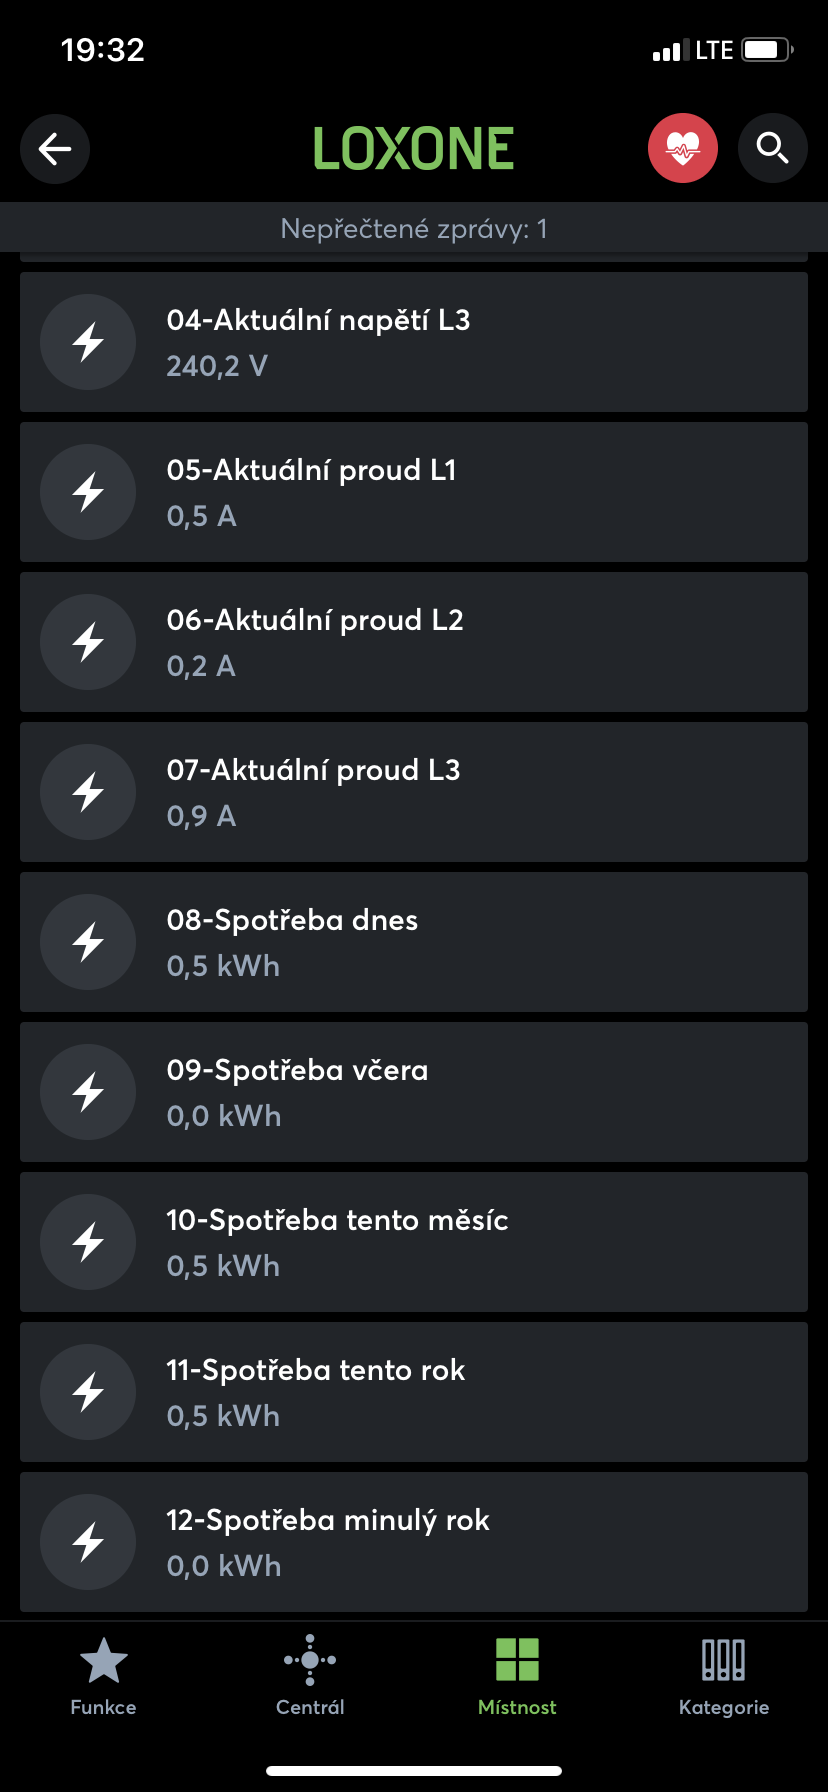This screenshot has height=1792, width=828.
Task: Select the 07-Aktuální proud L3 row
Action: 414,792
